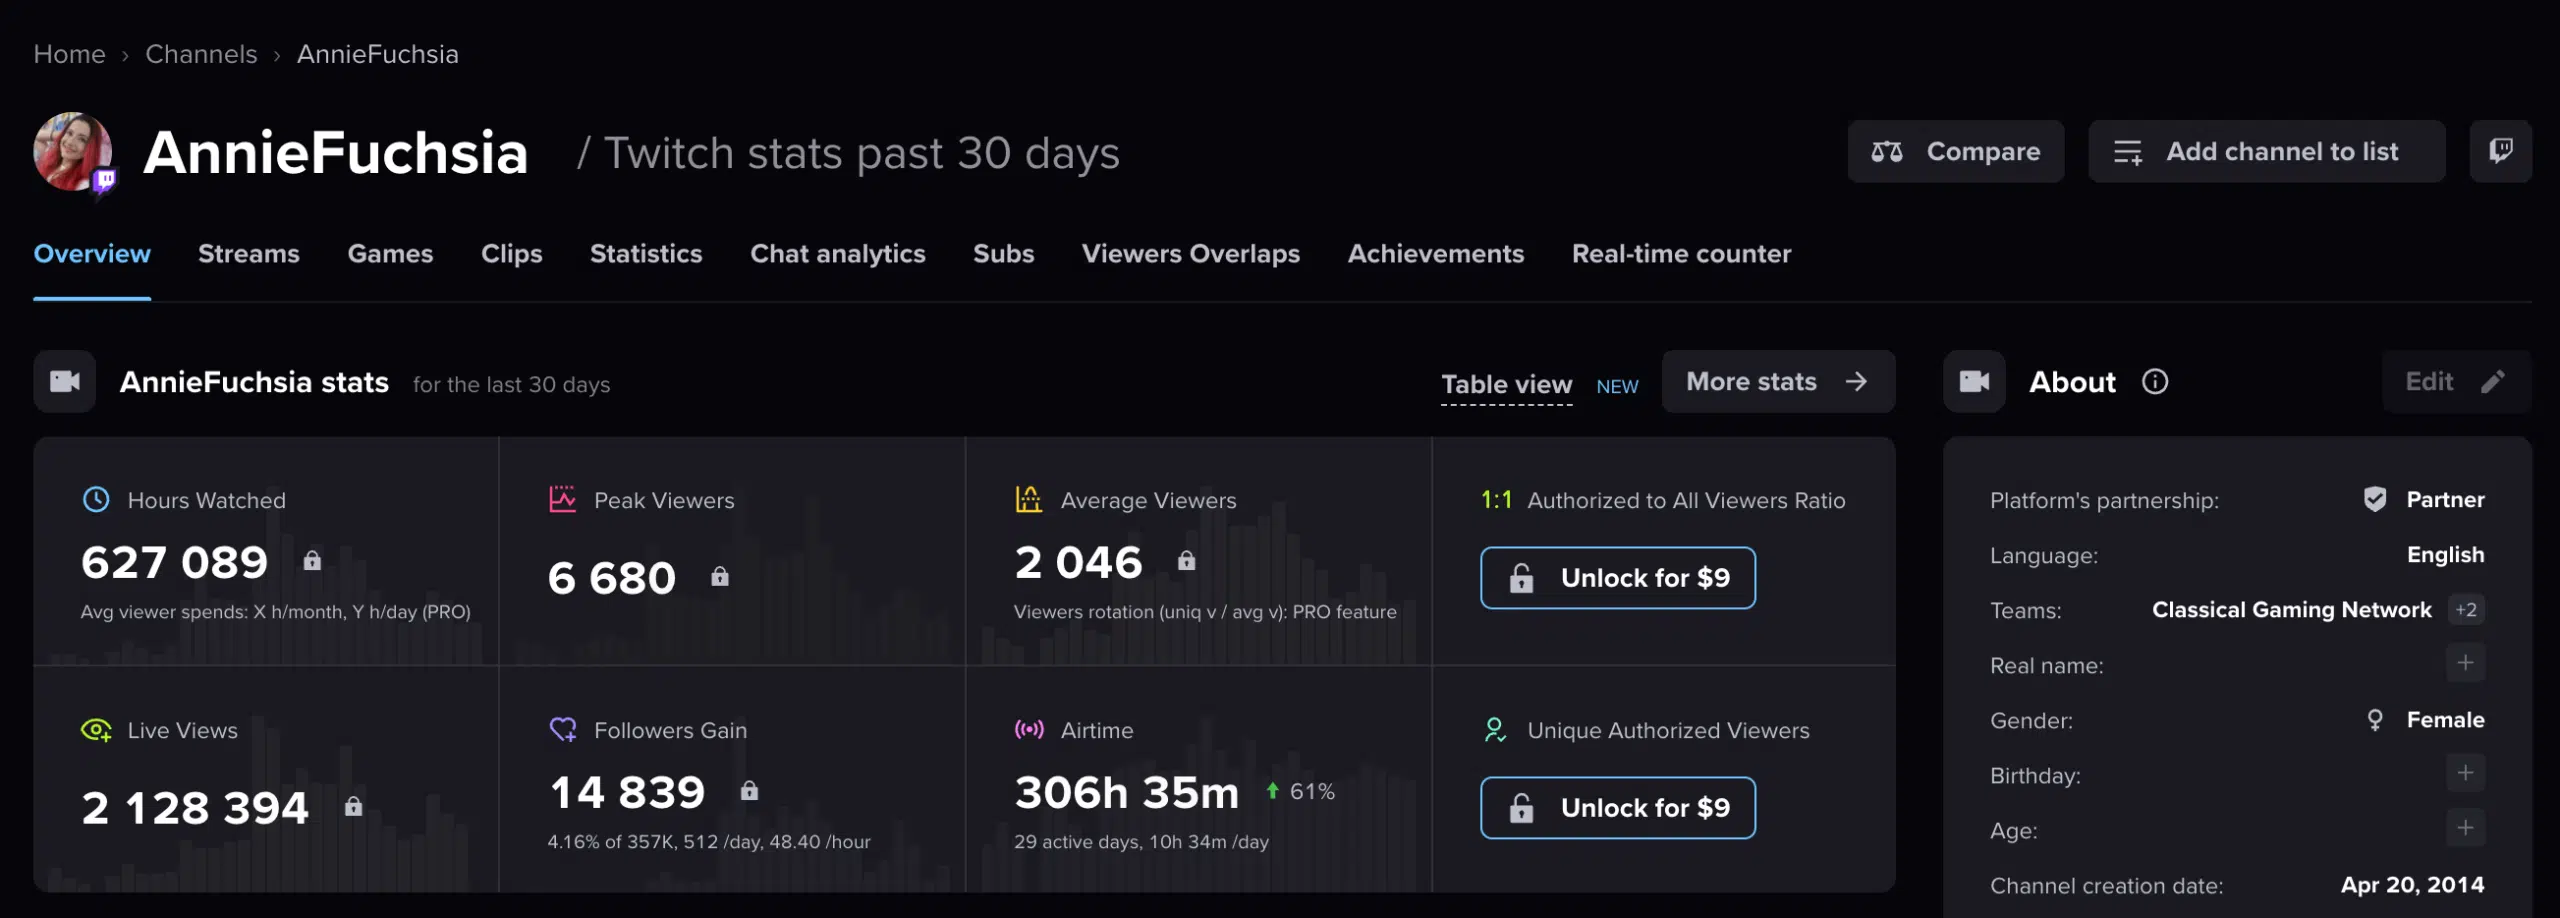The width and height of the screenshot is (2560, 918).
Task: Click the lock icon next to Live Views value
Action: point(353,806)
